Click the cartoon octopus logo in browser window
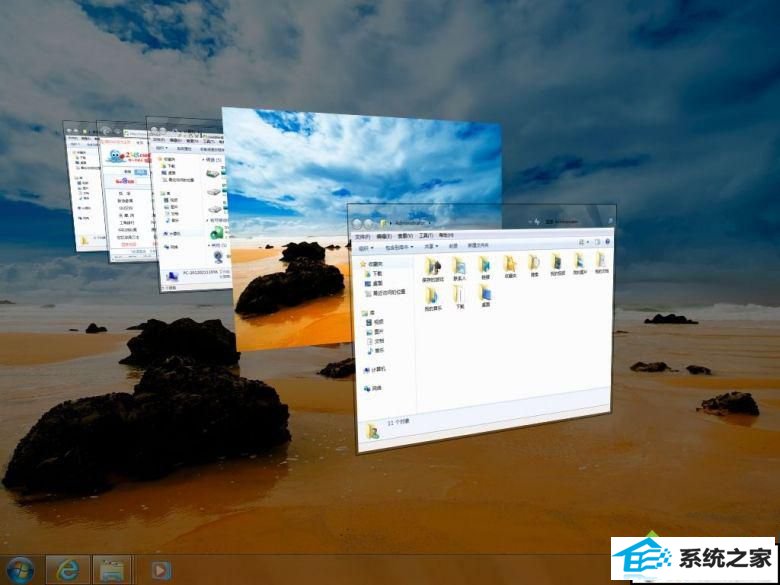 pos(116,157)
